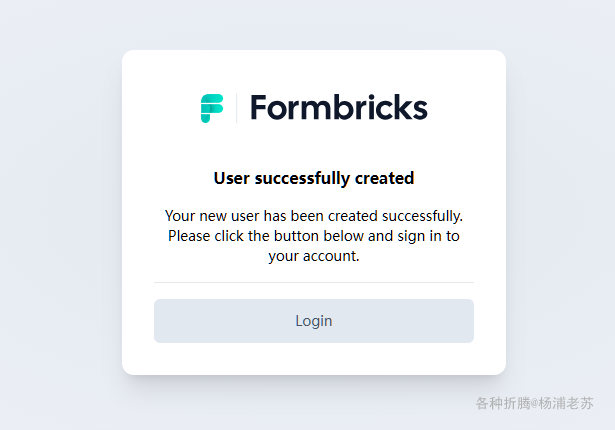The width and height of the screenshot is (615, 430).
Task: Click the watermark text in bottom corner
Action: pos(534,404)
